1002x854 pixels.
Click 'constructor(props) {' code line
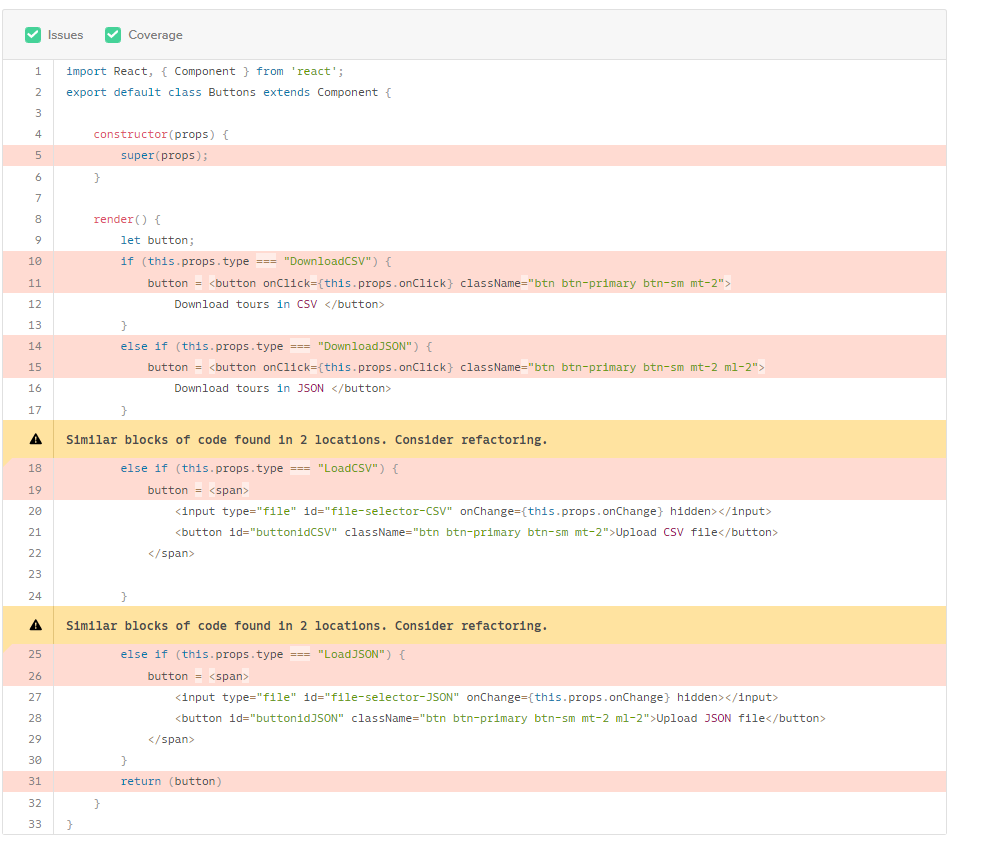[161, 134]
